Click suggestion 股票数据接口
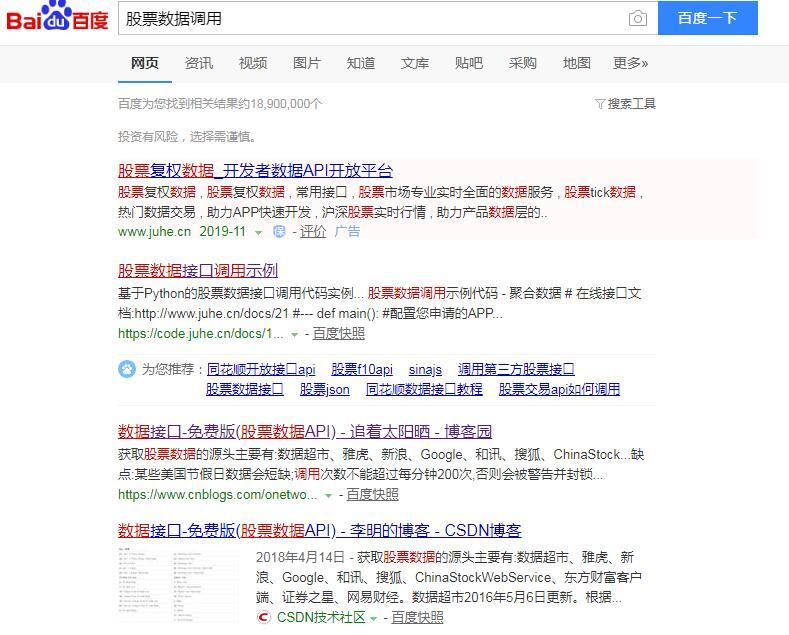Viewport: 789px width, 635px height. tap(245, 389)
